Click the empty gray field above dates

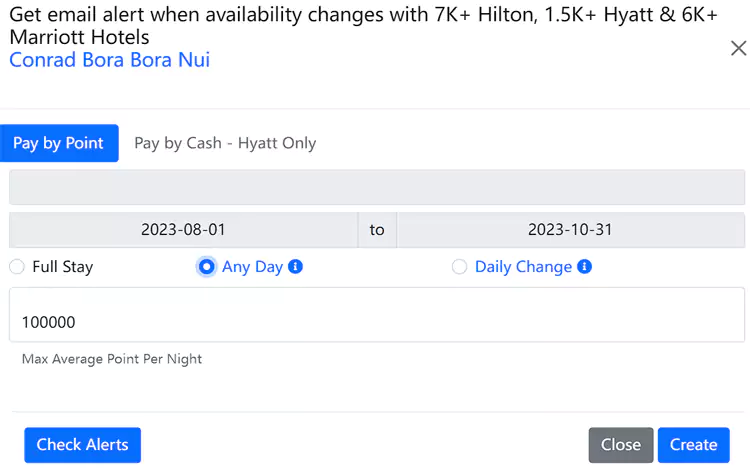[377, 187]
